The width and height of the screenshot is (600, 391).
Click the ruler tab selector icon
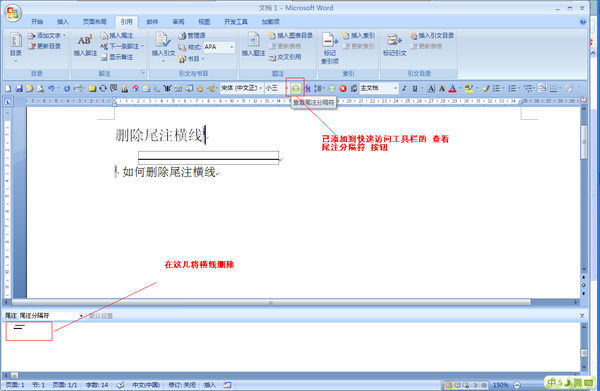tap(8, 101)
